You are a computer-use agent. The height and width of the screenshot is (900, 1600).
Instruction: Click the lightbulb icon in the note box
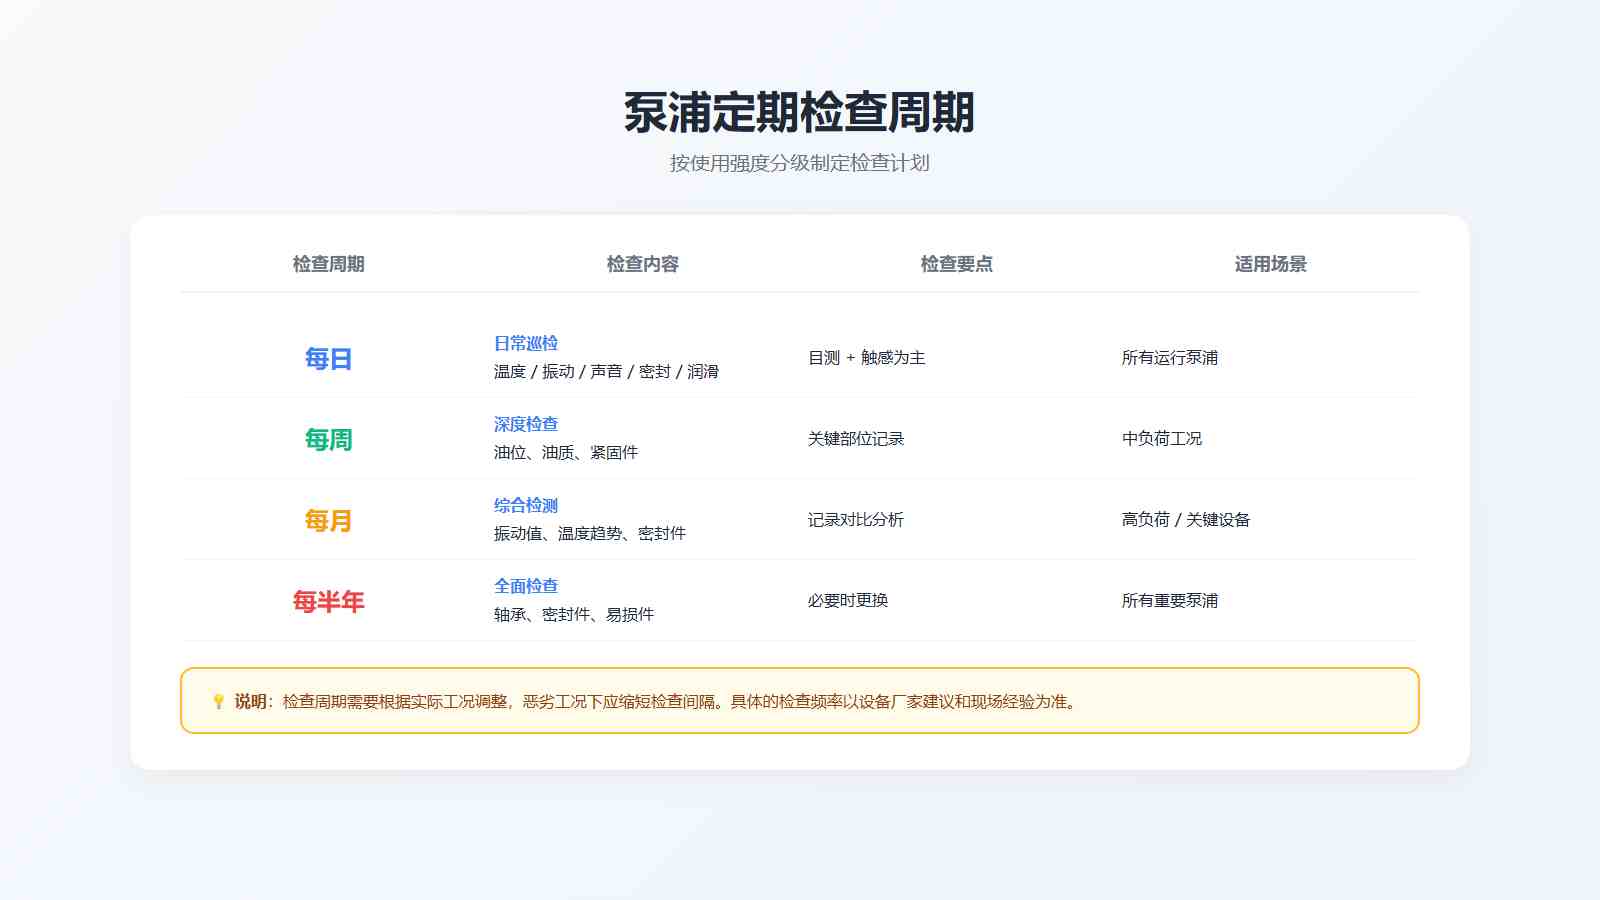(218, 702)
